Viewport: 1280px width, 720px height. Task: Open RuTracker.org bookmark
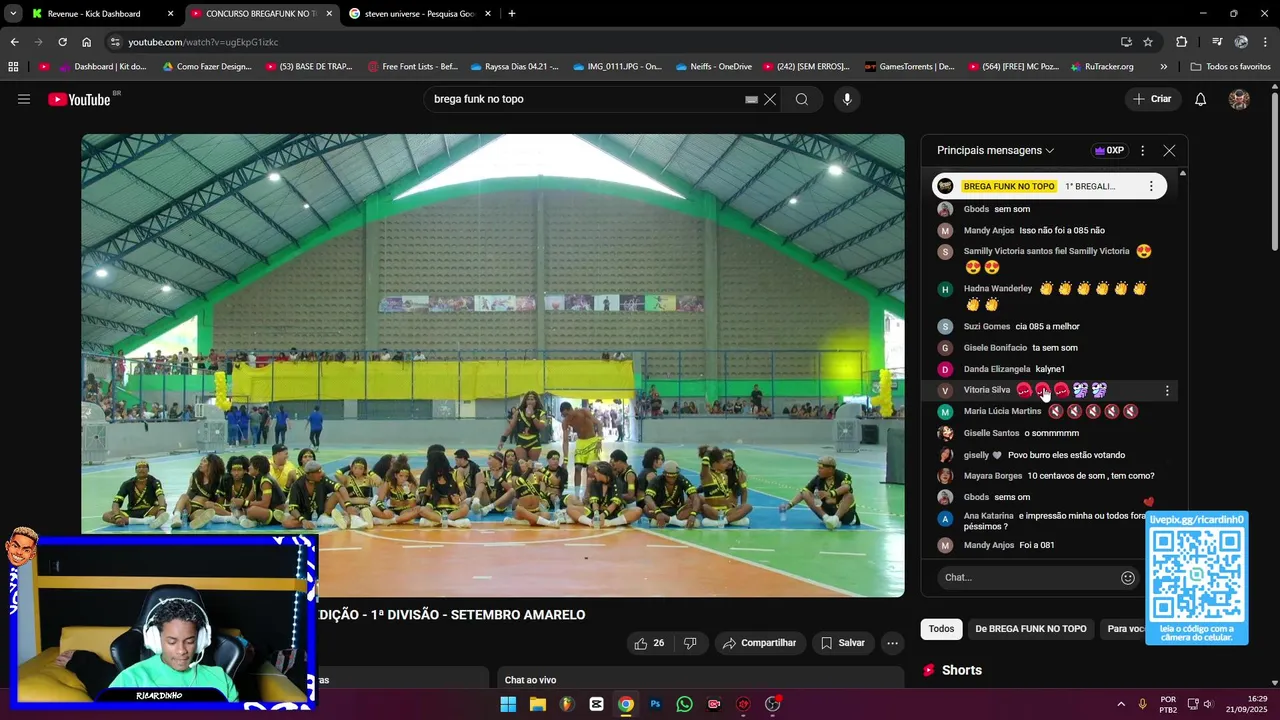1101,67
